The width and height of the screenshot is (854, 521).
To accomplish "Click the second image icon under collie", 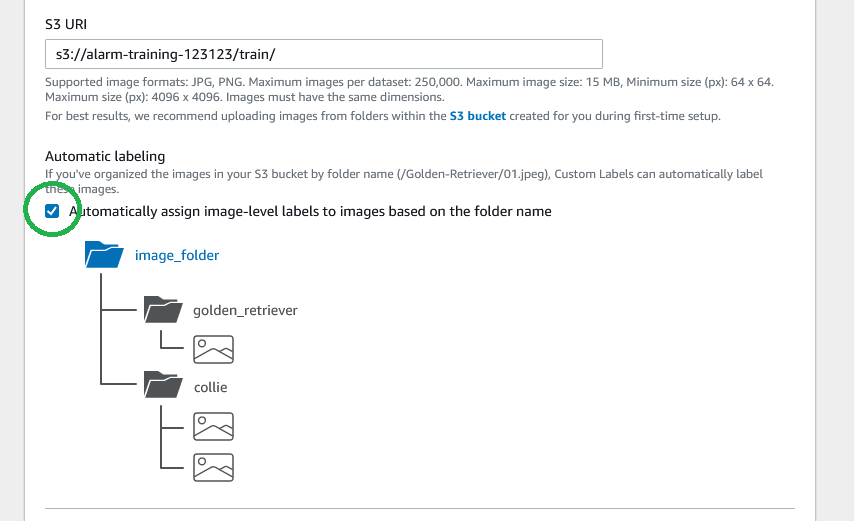I will point(214,467).
